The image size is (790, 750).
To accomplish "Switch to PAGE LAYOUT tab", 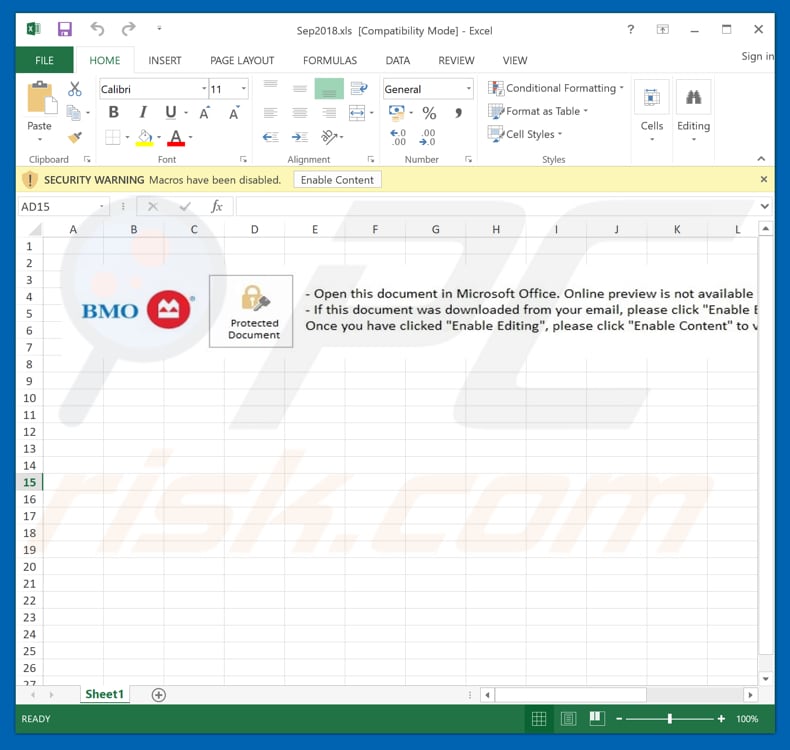I will tap(242, 60).
